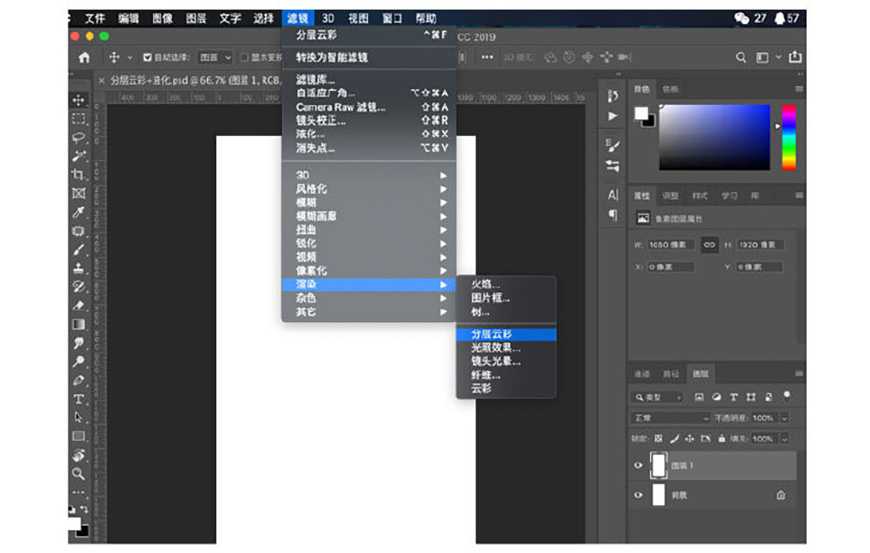
Task: Open the WeChat icon in the menu bar
Action: pyautogui.click(x=742, y=18)
